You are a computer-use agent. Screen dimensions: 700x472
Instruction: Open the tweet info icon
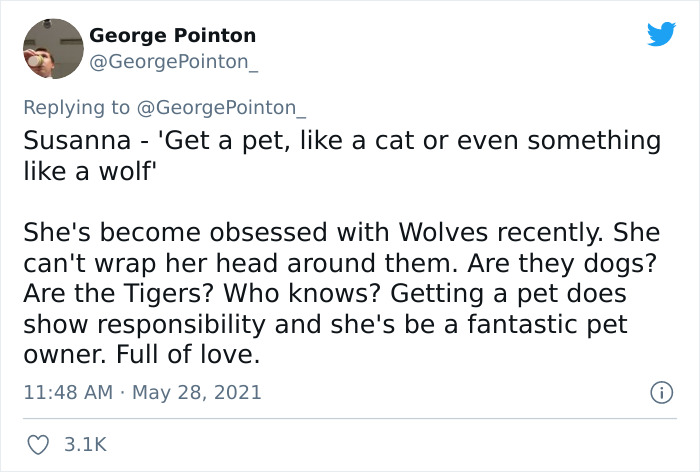(x=661, y=392)
